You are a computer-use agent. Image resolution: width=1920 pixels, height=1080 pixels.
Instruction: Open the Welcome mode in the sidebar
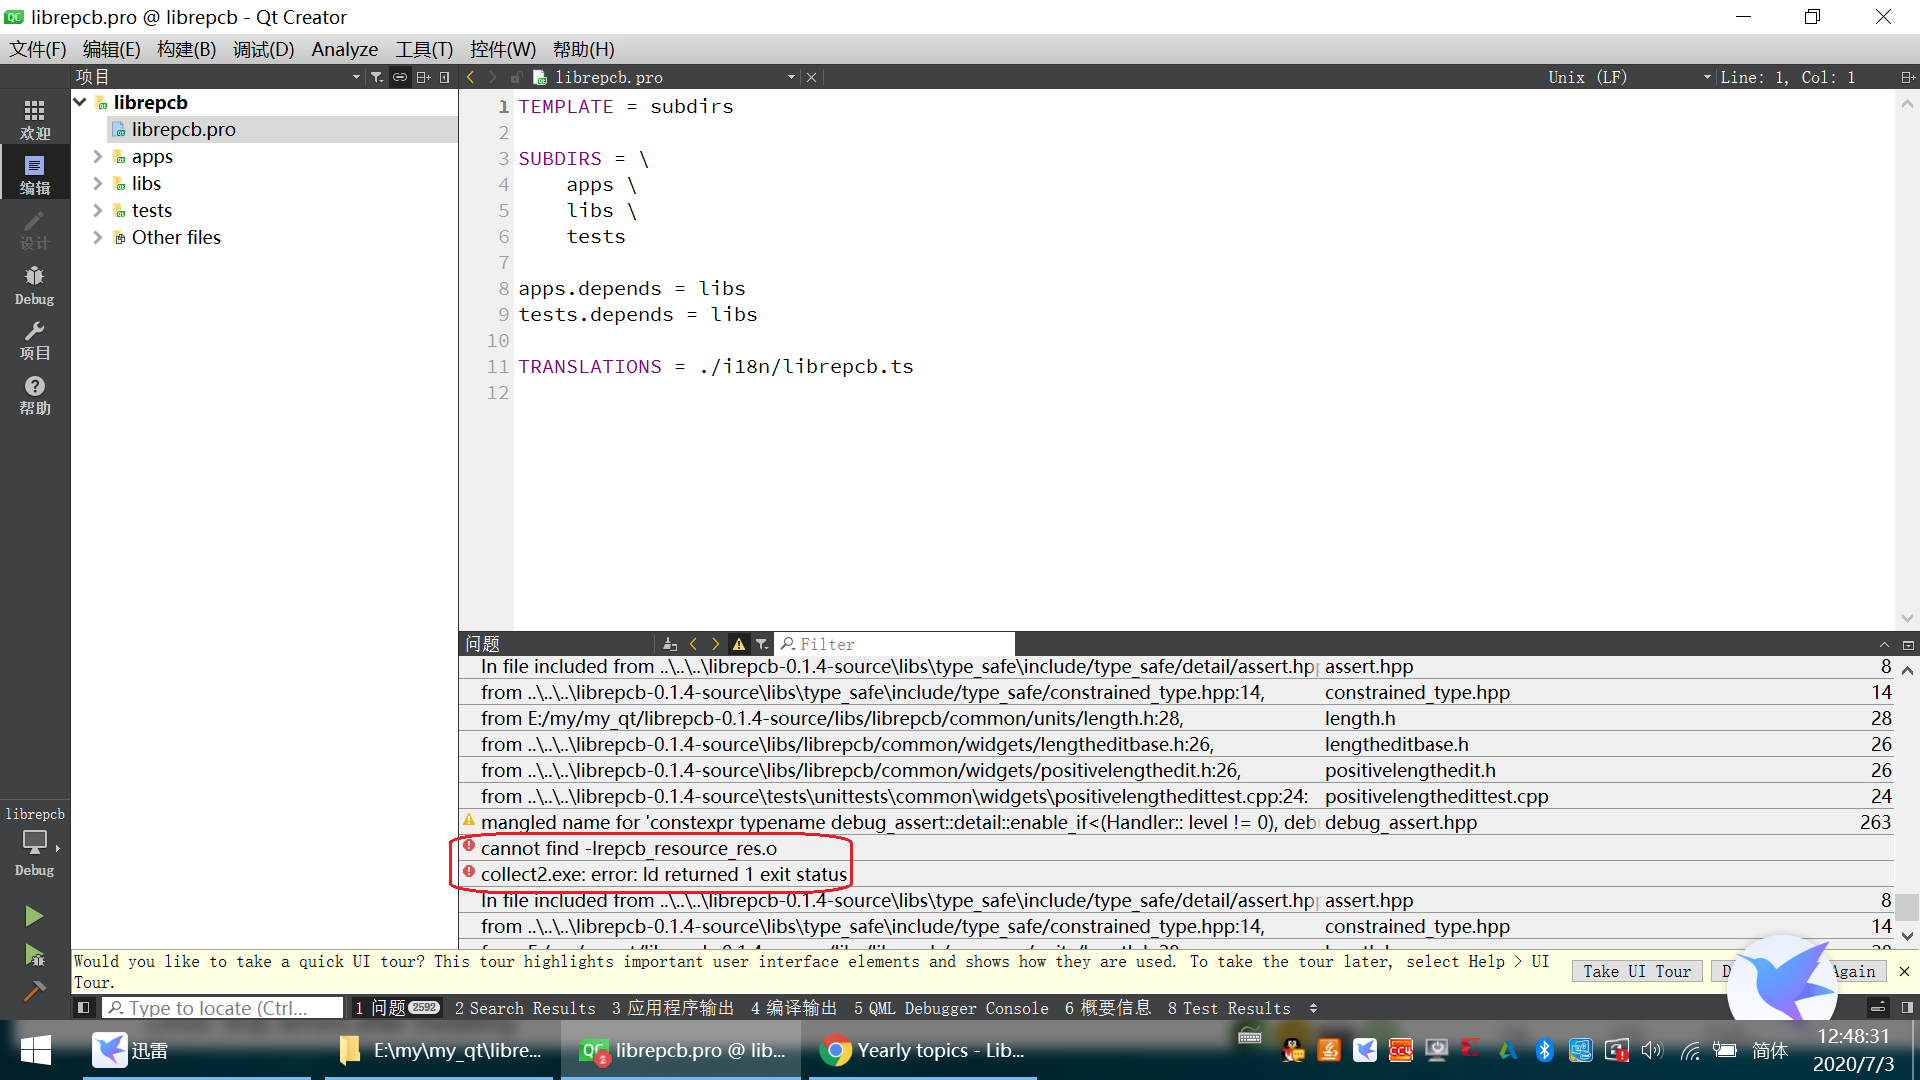(x=35, y=118)
